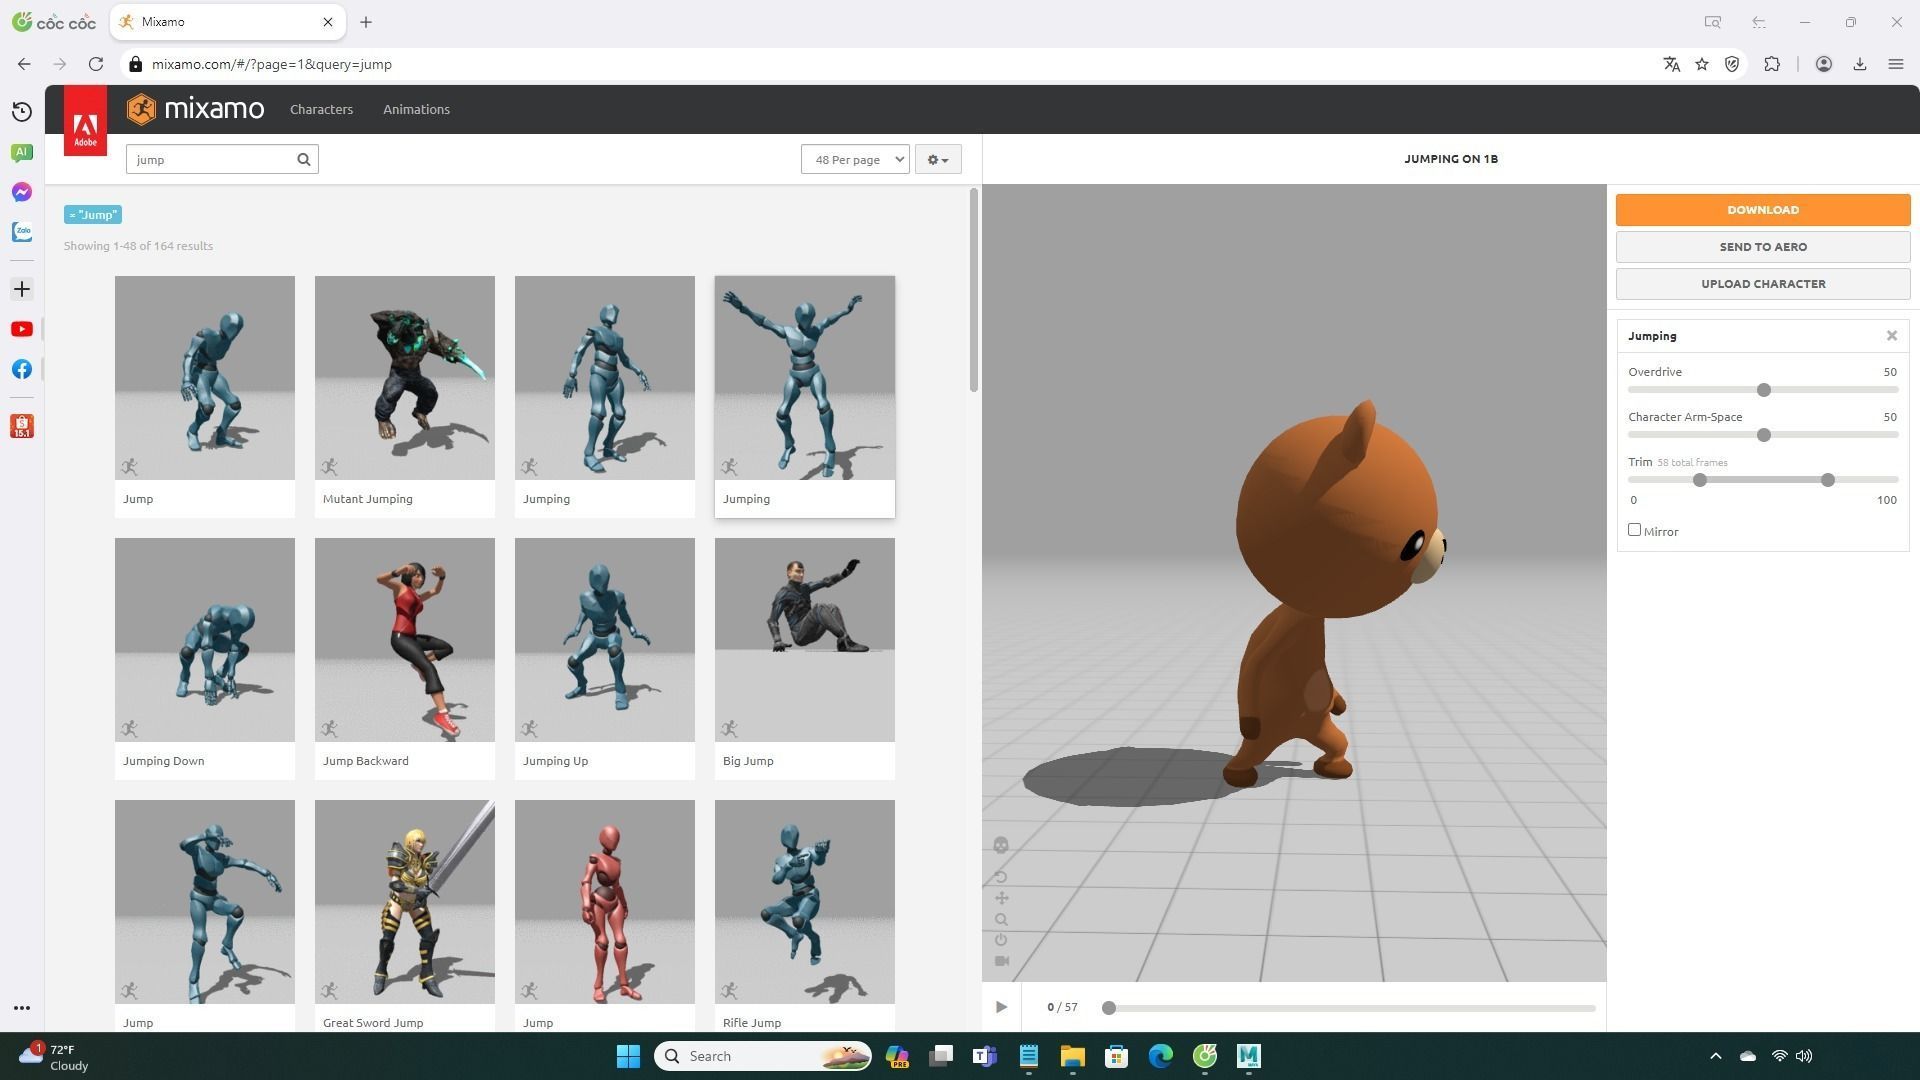Select the Jump Backward animation thumbnail

(x=405, y=640)
